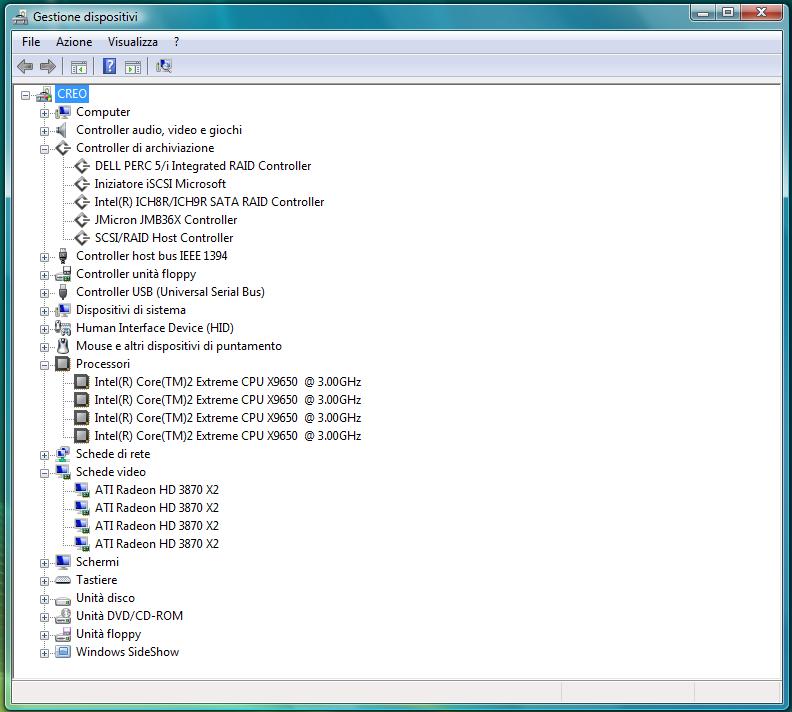Select the CREO computer name
Viewport: 792px width, 712px height.
pos(72,94)
